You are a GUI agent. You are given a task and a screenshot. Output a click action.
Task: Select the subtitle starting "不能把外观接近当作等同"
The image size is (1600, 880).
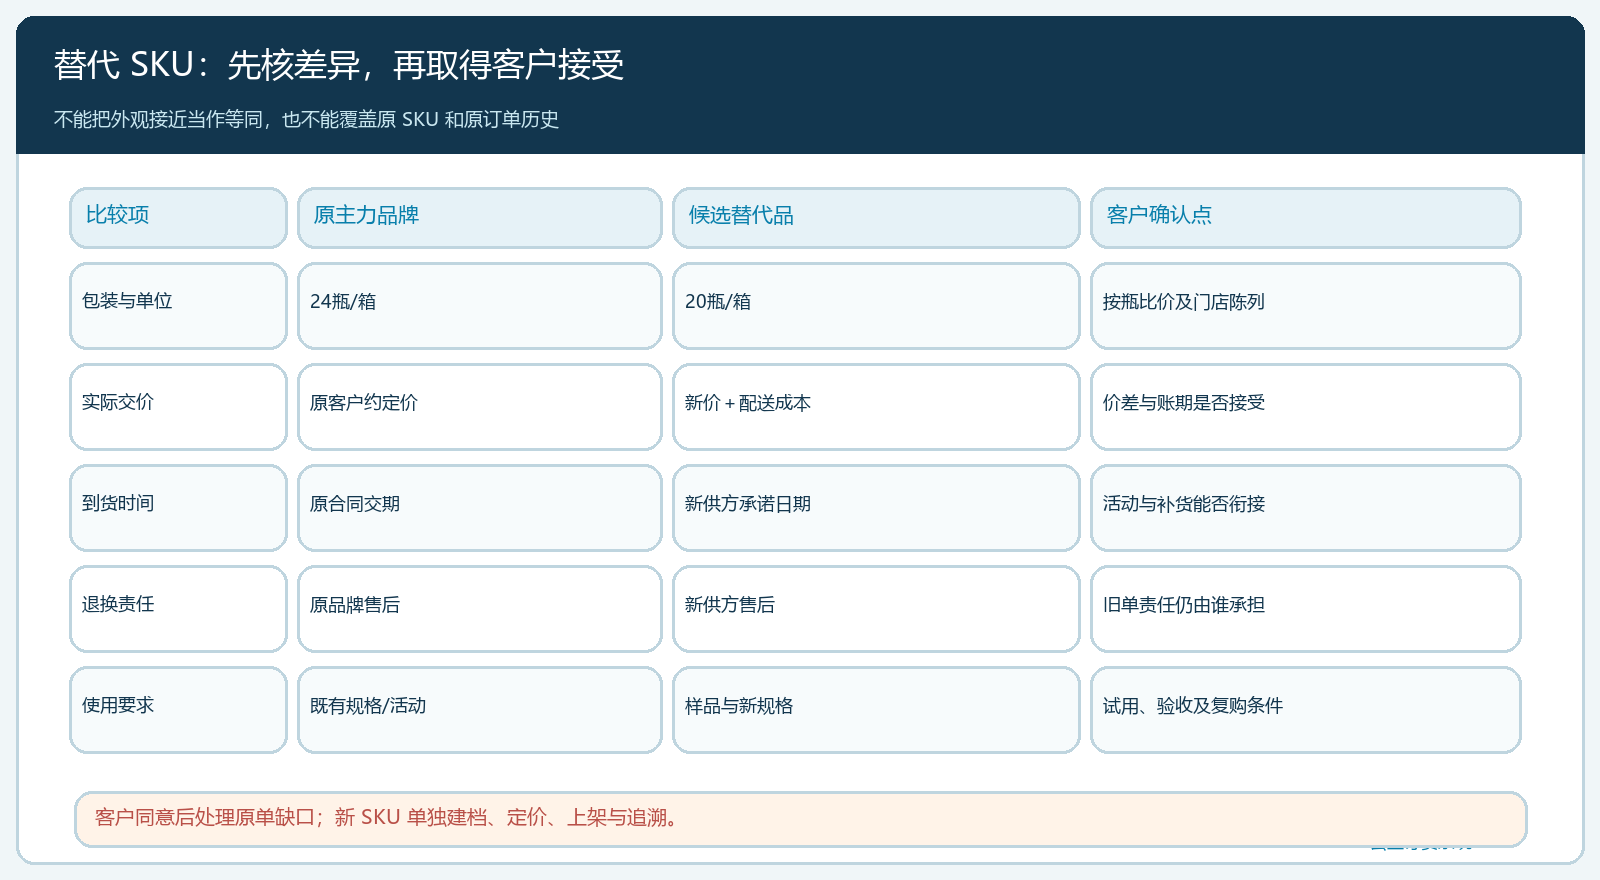pos(306,119)
